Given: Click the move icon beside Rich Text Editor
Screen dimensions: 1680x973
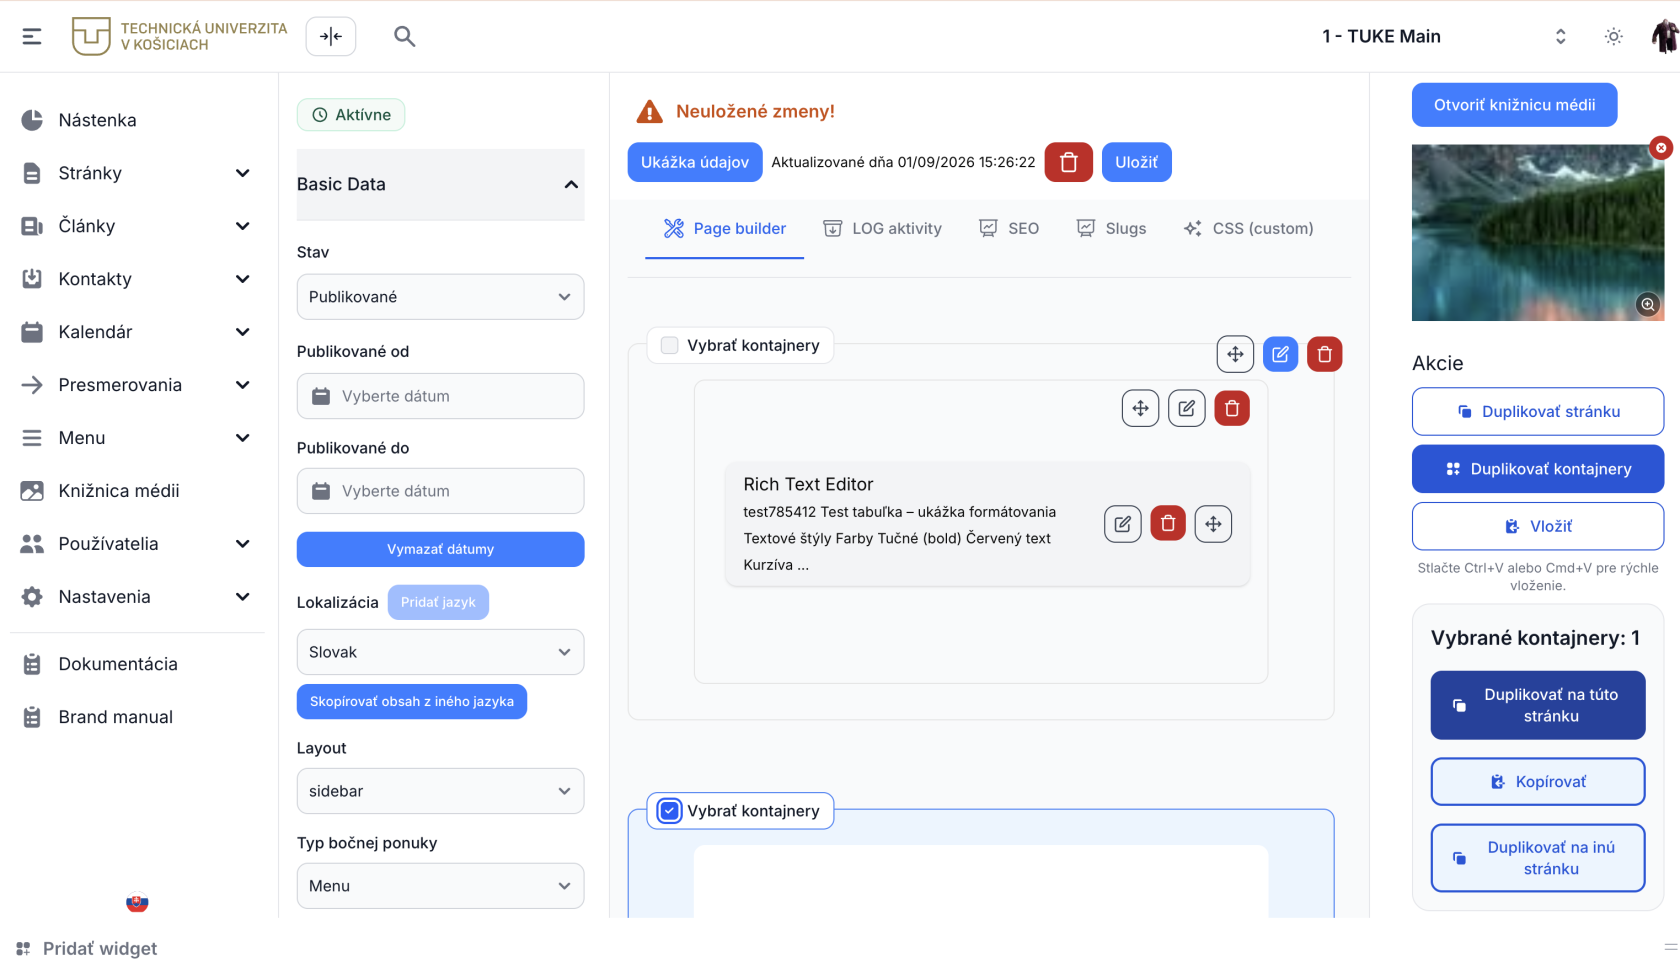Looking at the screenshot, I should point(1213,524).
